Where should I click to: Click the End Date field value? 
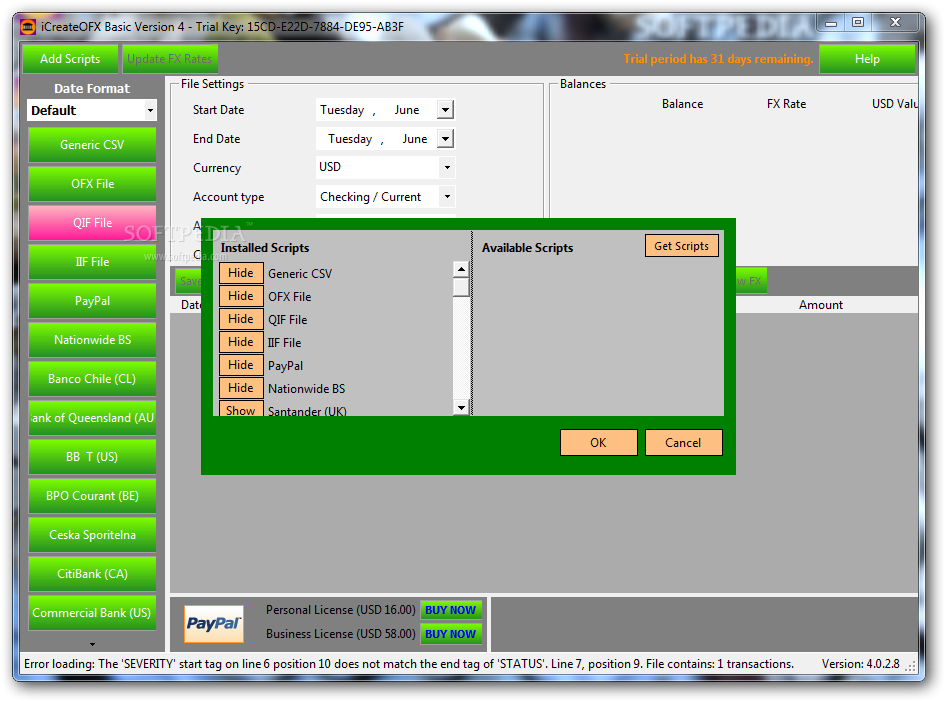[376, 139]
